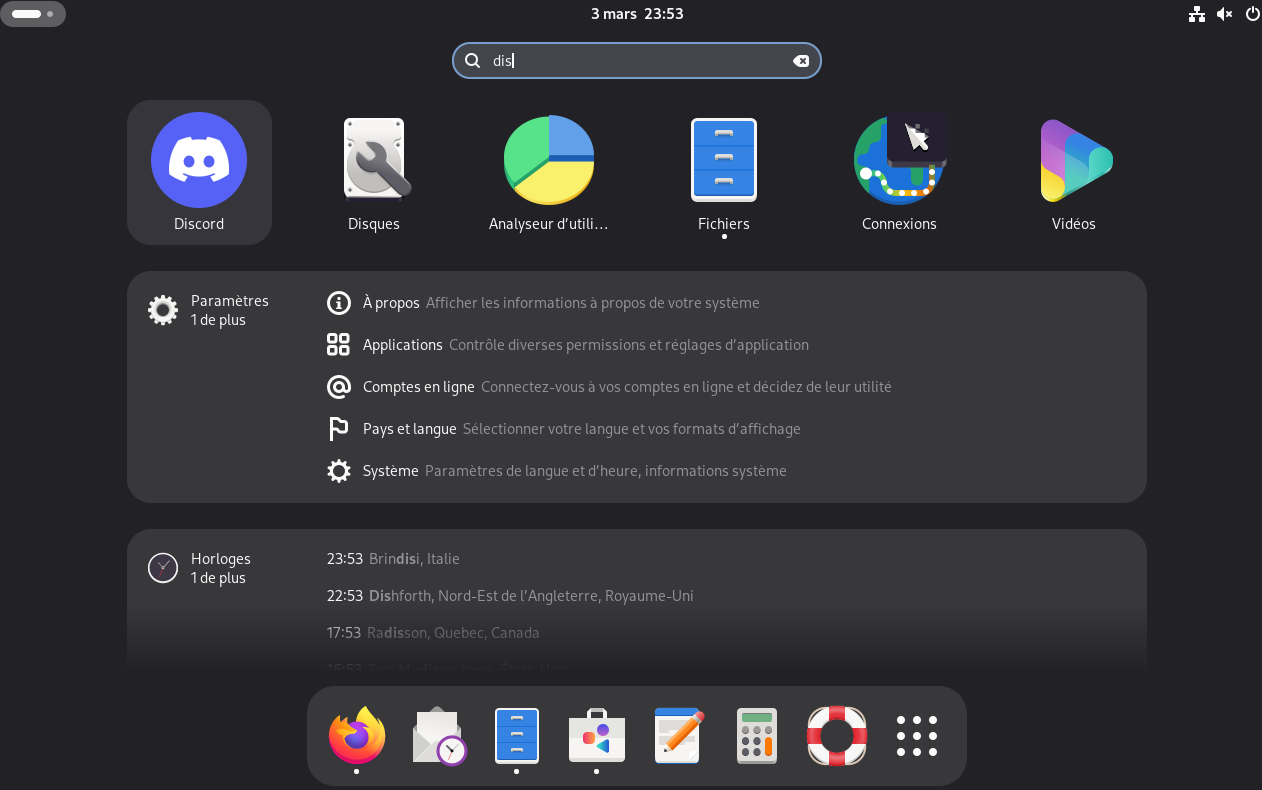Screen dimensions: 1262x790
Task: Show all applications grid
Action: [x=917, y=736]
